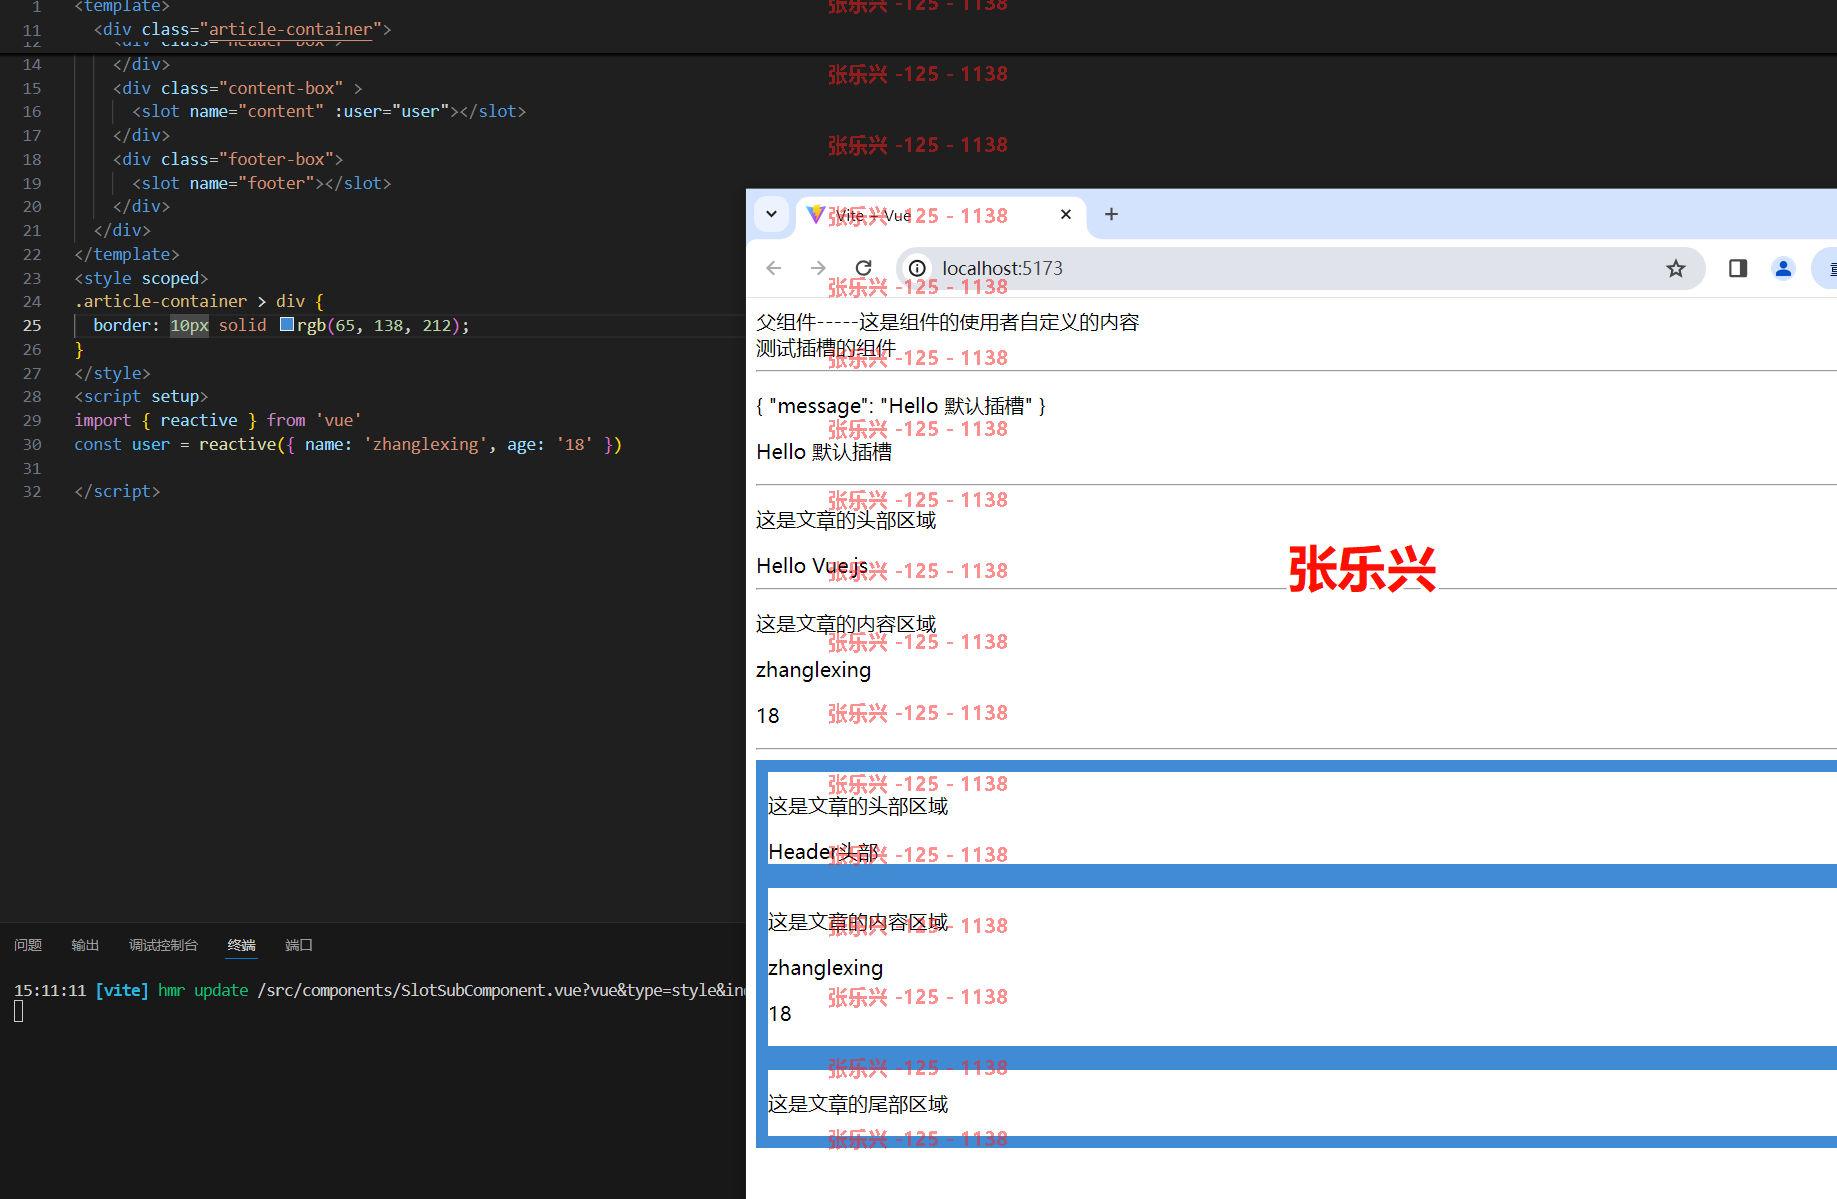Select the 终端 panel tab
Screen dimensions: 1837x1199
pos(241,945)
